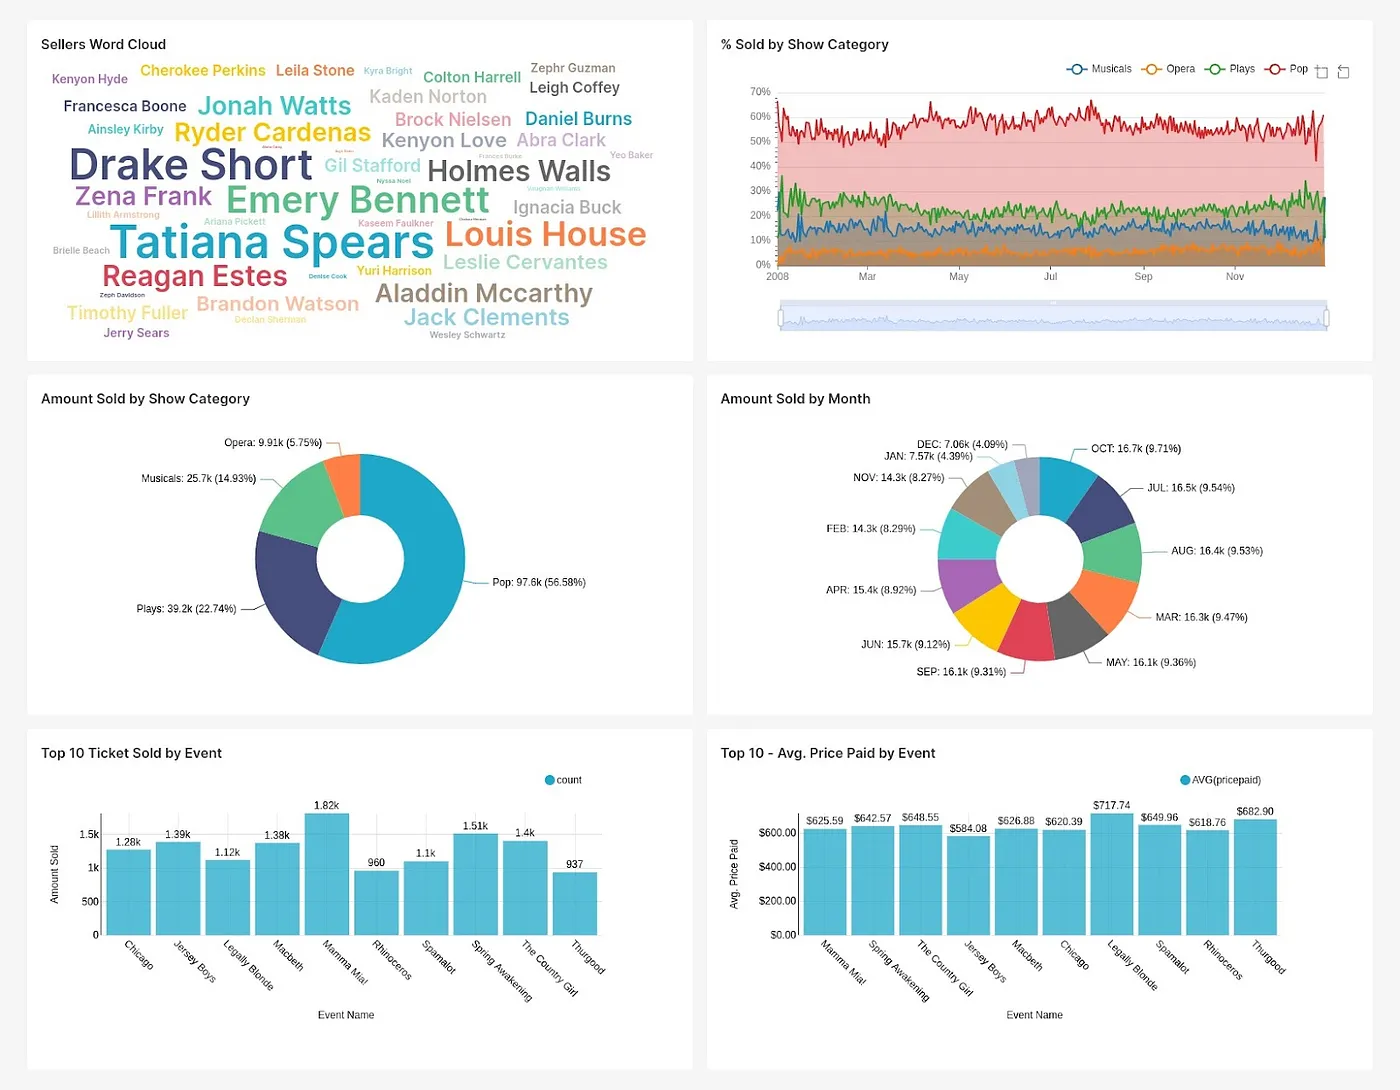
Task: Click the $584.08 Jersey Boys price bar
Action: tap(969, 886)
